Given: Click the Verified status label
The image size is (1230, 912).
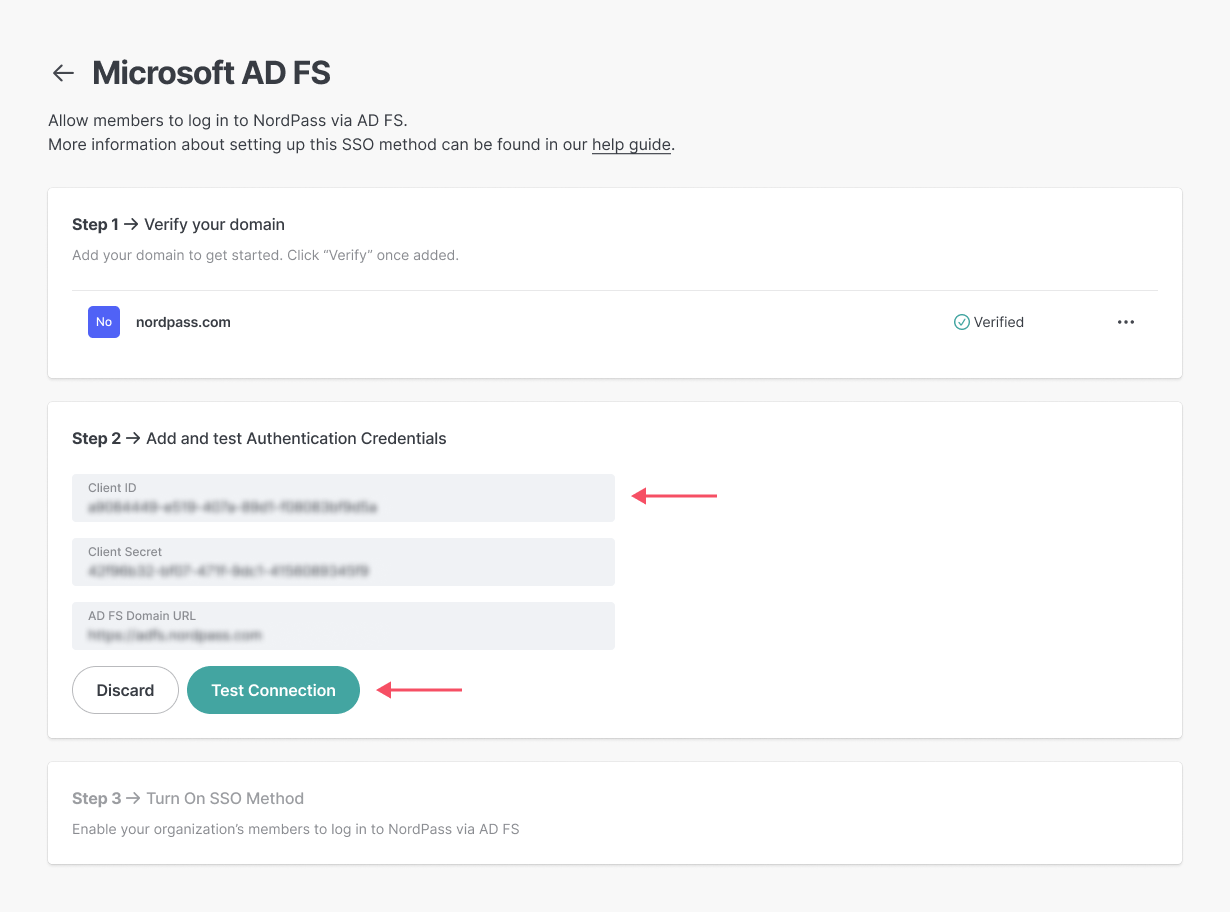Looking at the screenshot, I should [x=999, y=322].
